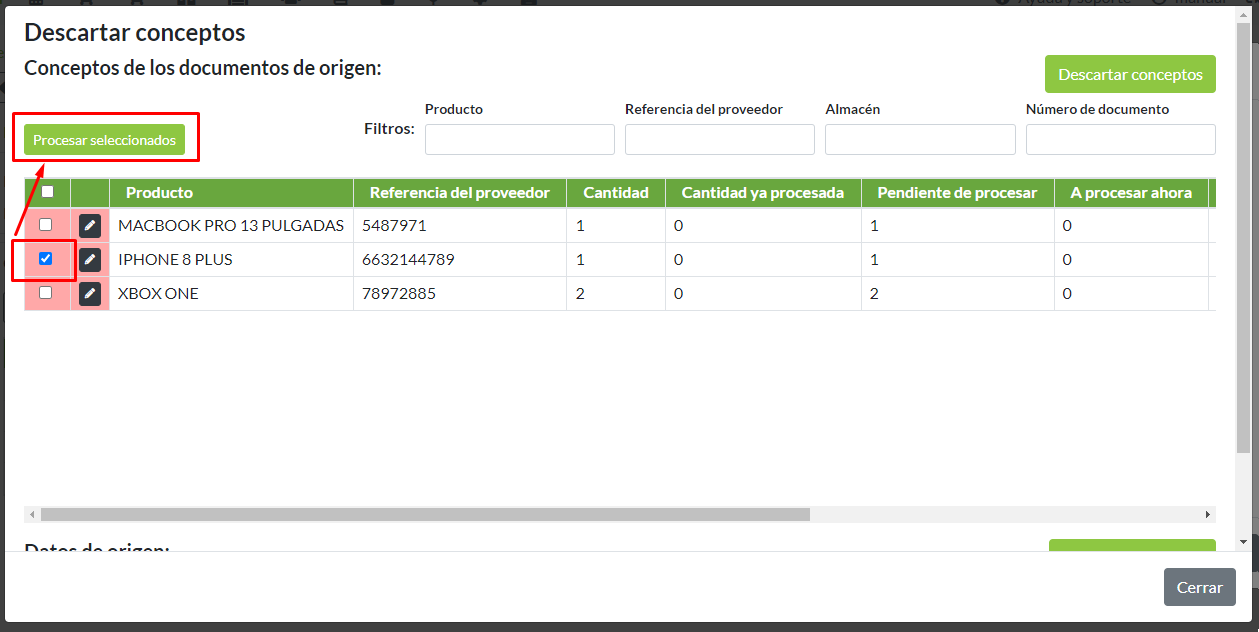The image size is (1259, 632).
Task: Click the vertical scrollbar down arrow
Action: 1243,542
